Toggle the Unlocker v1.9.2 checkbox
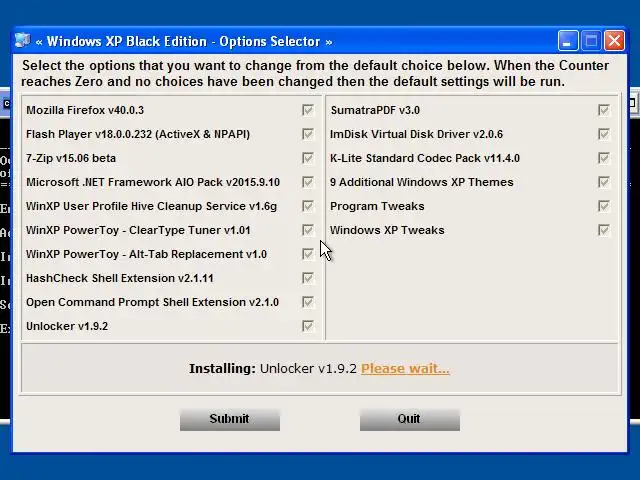The height and width of the screenshot is (480, 640). 308,326
